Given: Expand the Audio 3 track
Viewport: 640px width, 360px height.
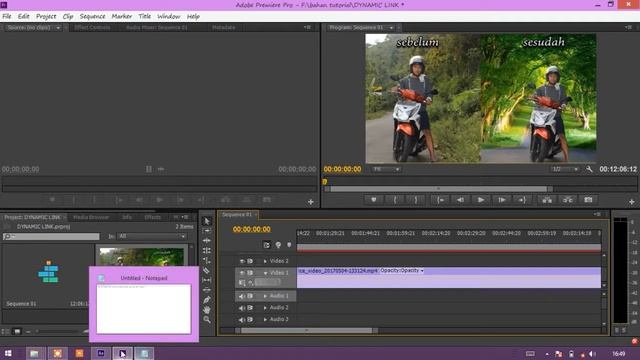Looking at the screenshot, I should coord(265,320).
